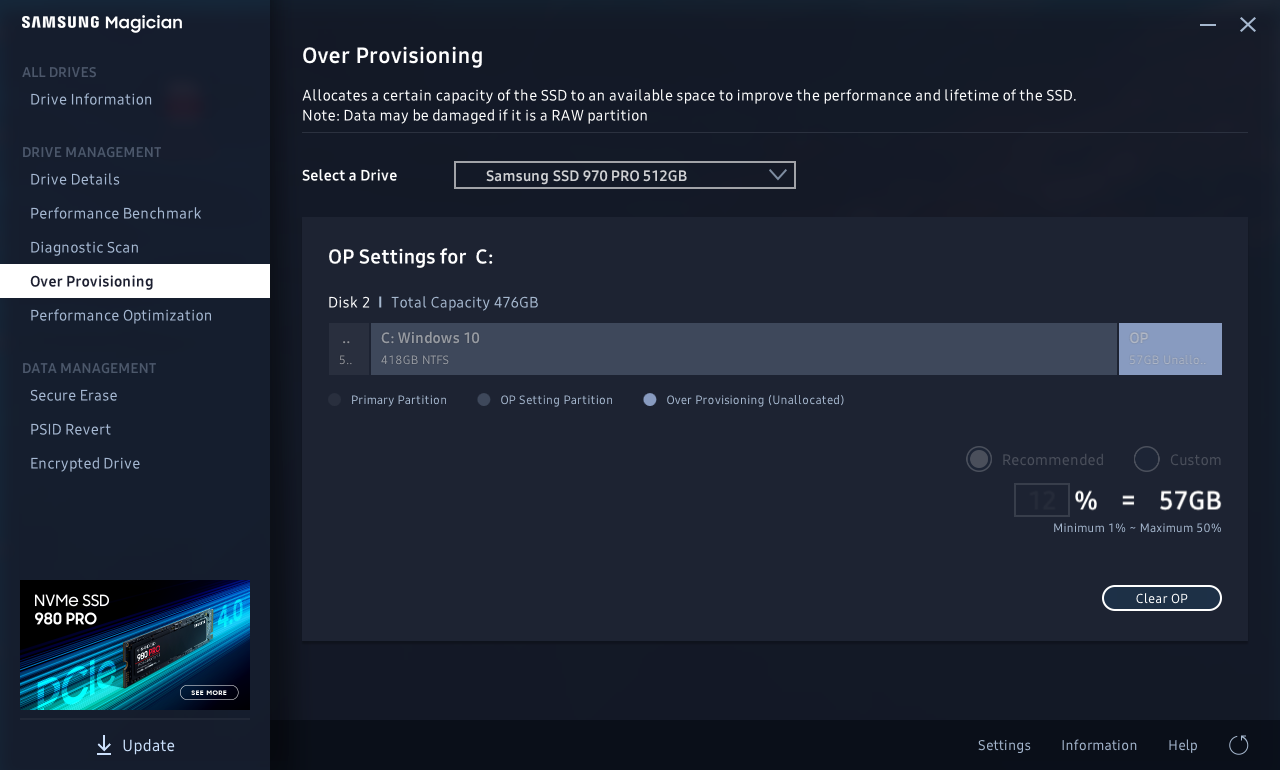This screenshot has height=770, width=1280.
Task: Click the small leading partition block
Action: click(x=349, y=349)
